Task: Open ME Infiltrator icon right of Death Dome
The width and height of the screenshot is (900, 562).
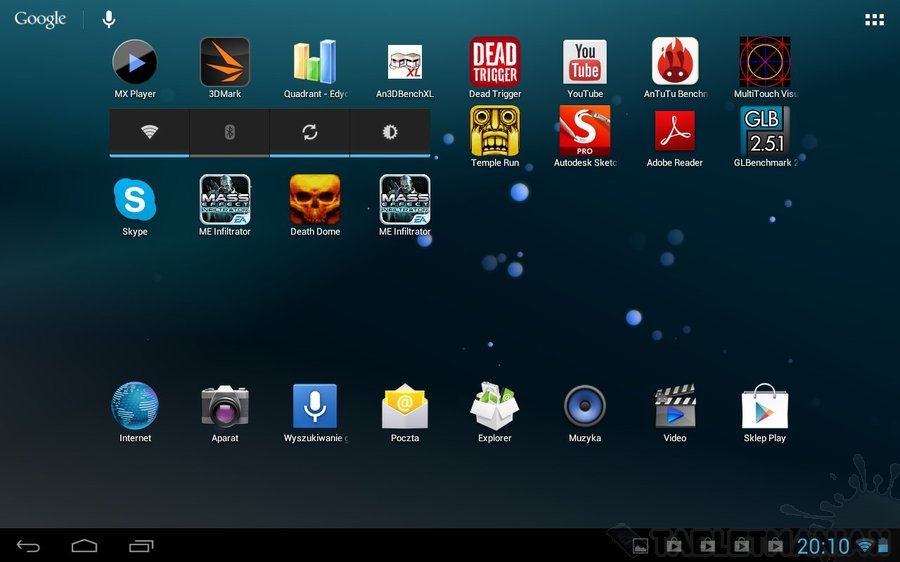Action: (x=405, y=200)
